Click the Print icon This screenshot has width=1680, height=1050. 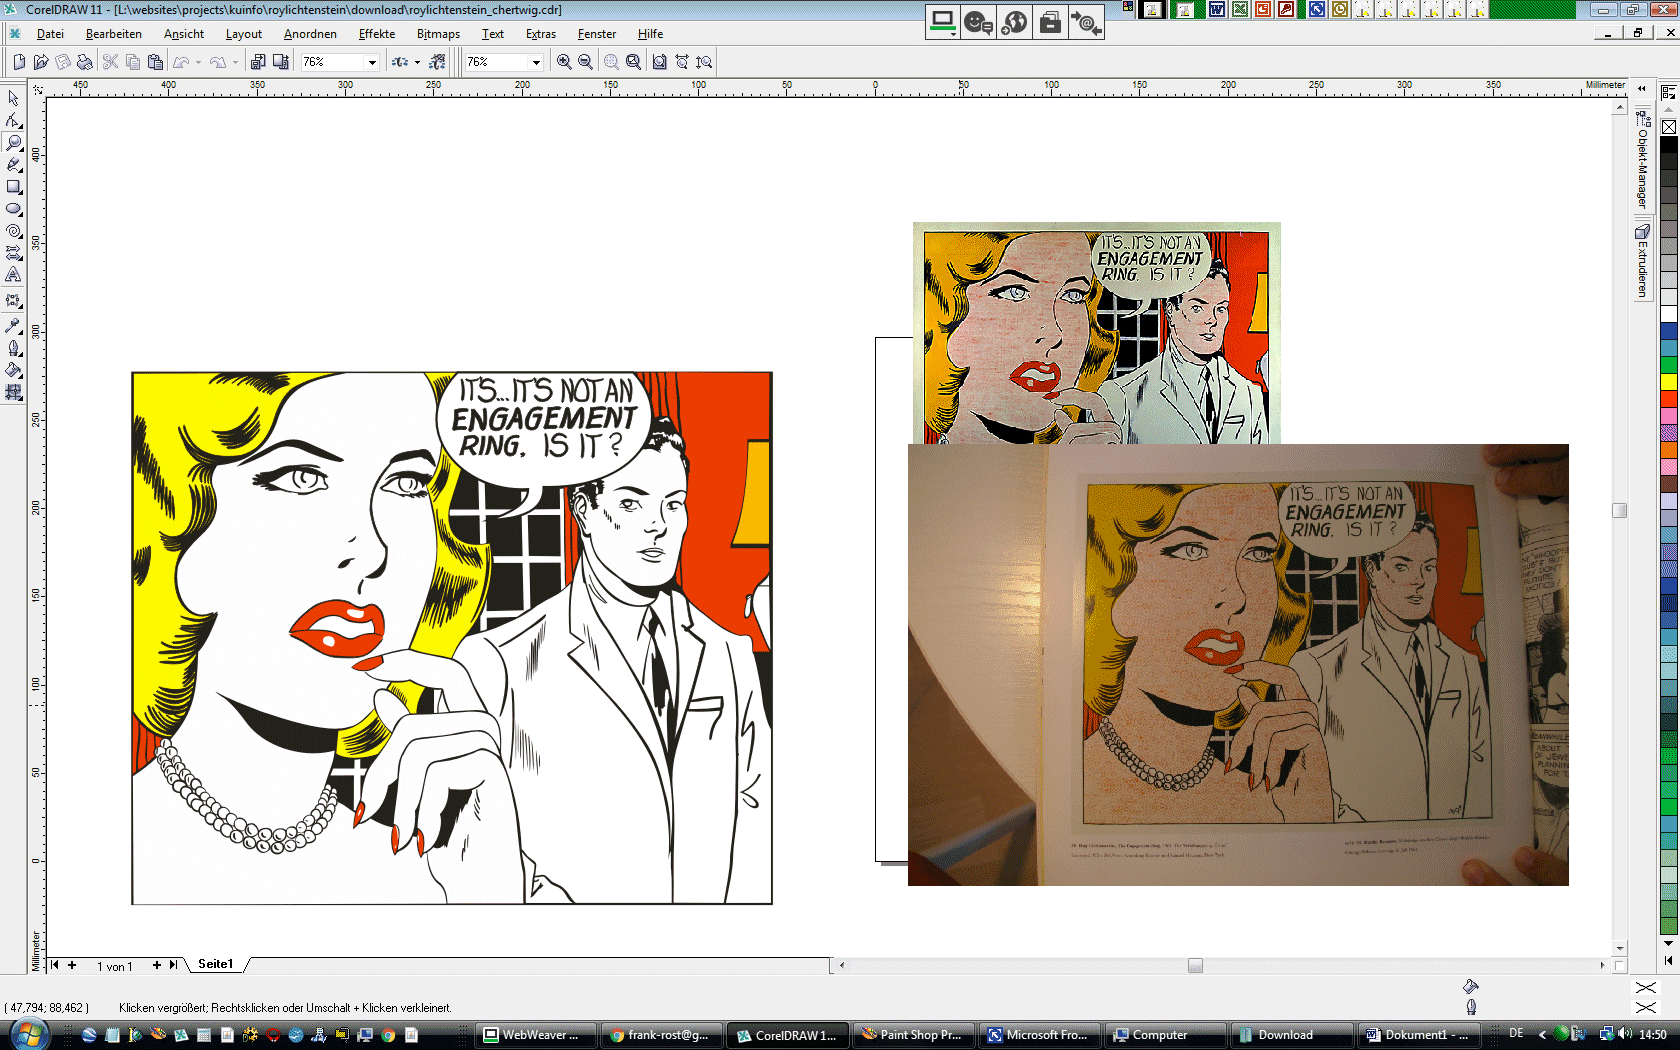pyautogui.click(x=85, y=62)
